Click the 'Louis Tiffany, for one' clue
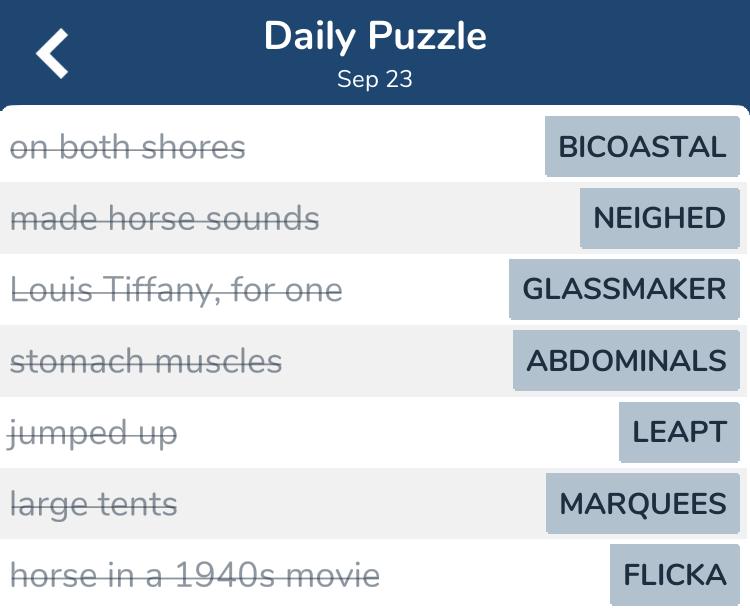Screen dimensions: 750x611 (176, 290)
